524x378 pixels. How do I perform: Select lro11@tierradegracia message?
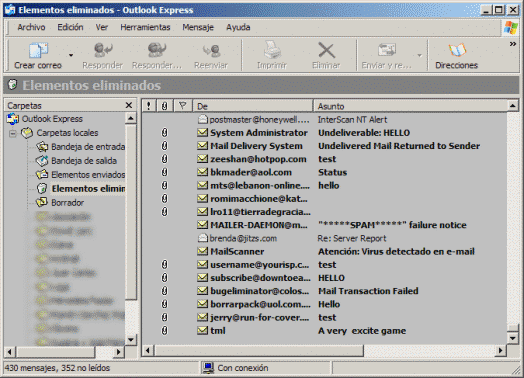(324, 212)
